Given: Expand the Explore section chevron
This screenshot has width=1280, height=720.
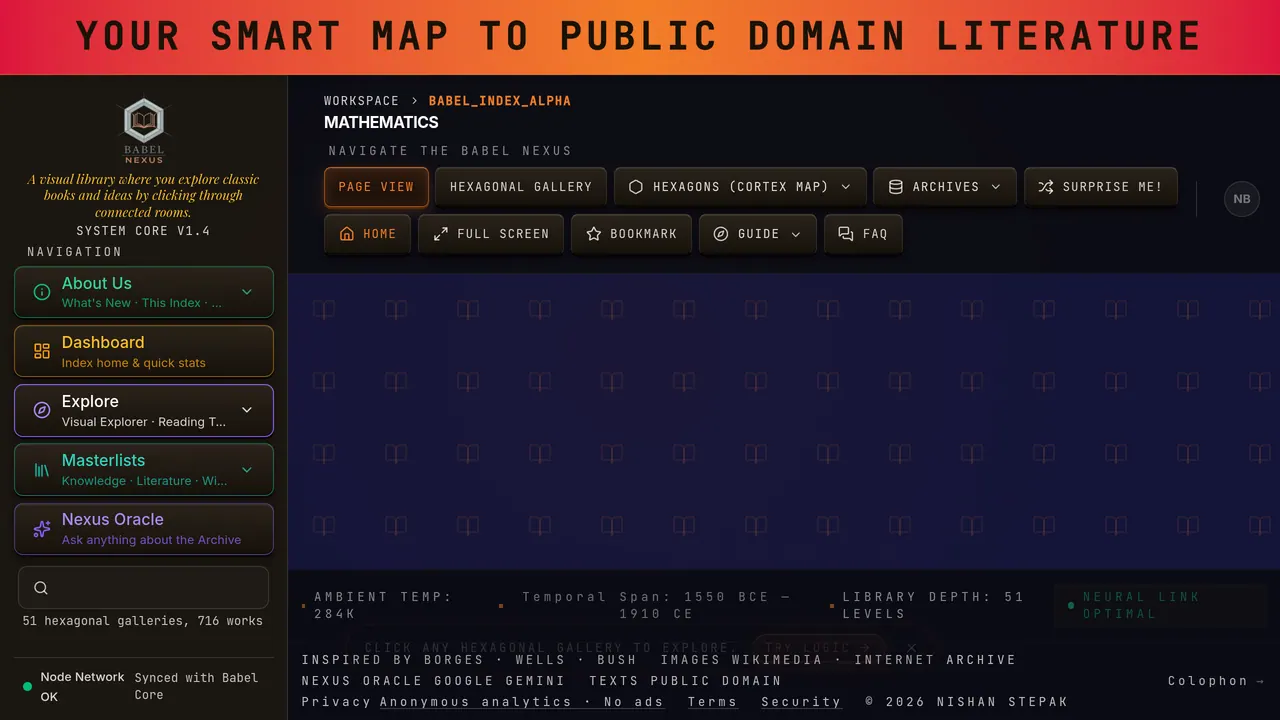Looking at the screenshot, I should (247, 410).
